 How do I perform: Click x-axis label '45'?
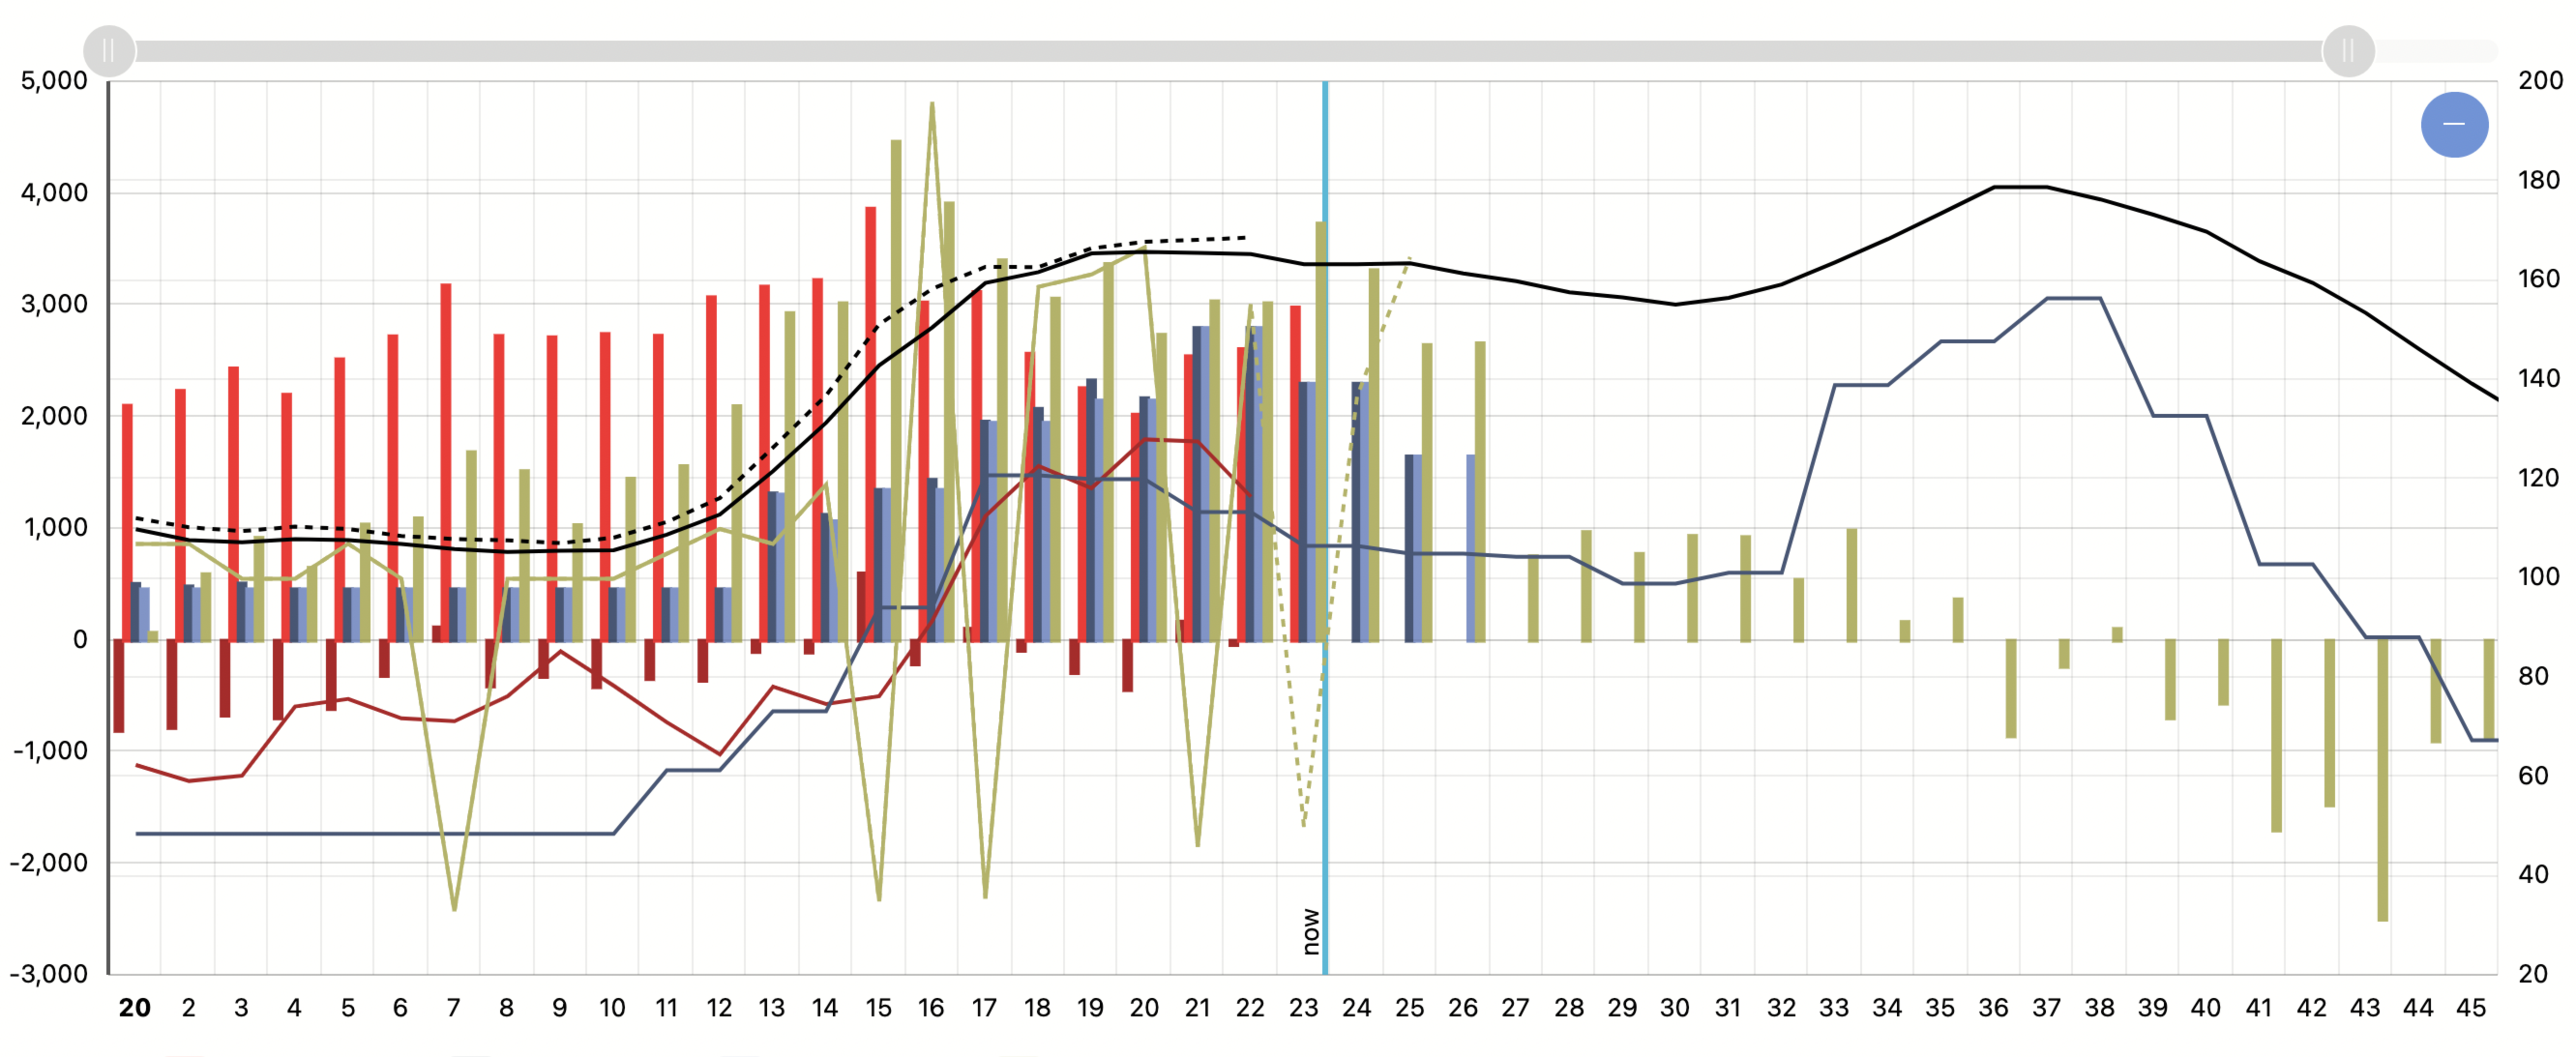coord(2471,1008)
